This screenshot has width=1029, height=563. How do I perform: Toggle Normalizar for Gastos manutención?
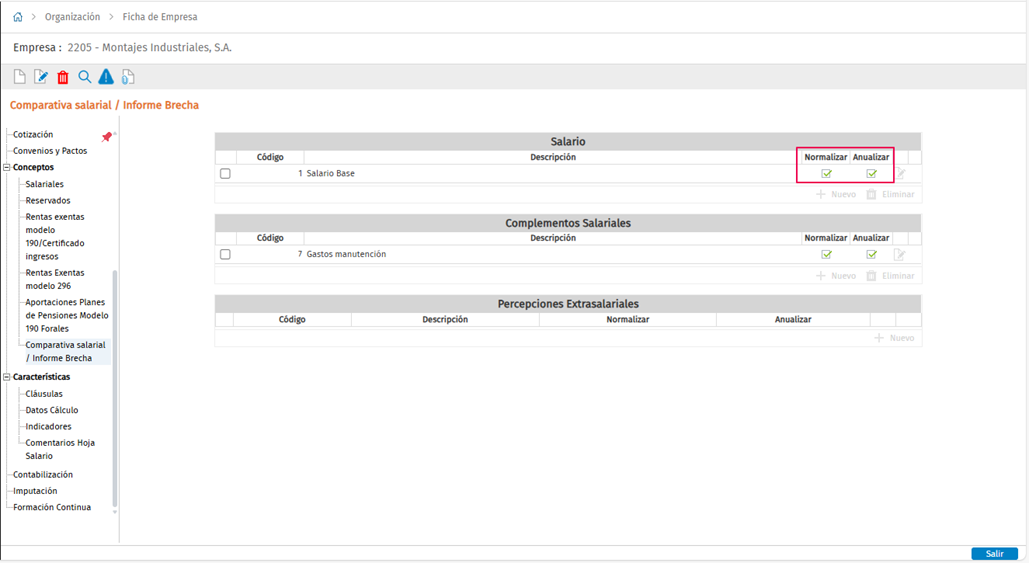[x=826, y=255]
